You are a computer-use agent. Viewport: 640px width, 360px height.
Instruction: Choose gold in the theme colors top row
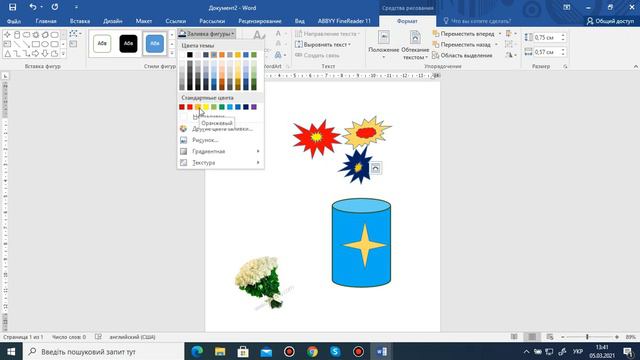(238, 55)
